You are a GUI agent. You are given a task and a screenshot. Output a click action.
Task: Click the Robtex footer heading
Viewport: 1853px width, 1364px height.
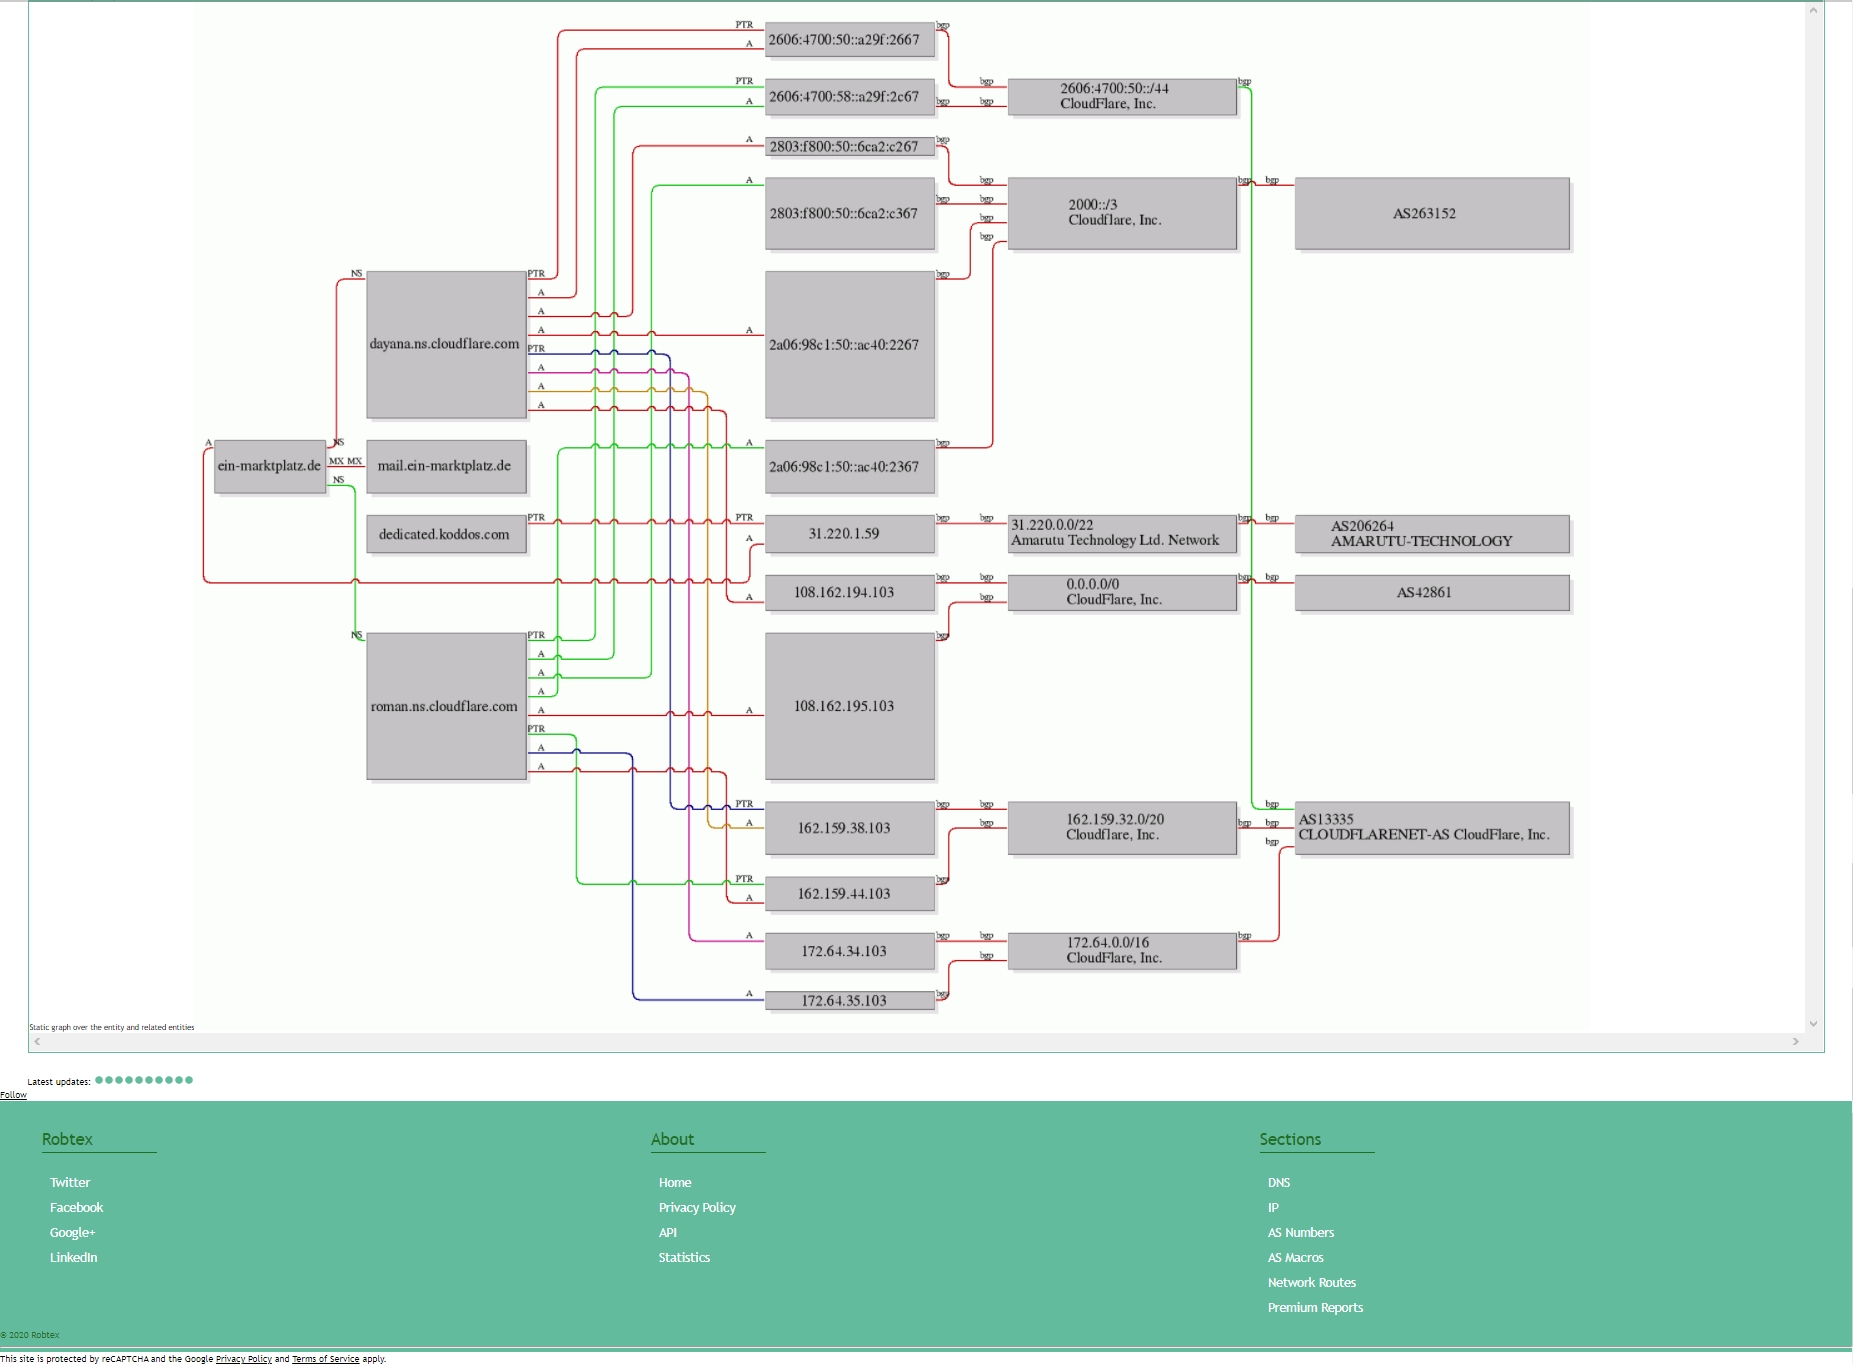tap(67, 1139)
